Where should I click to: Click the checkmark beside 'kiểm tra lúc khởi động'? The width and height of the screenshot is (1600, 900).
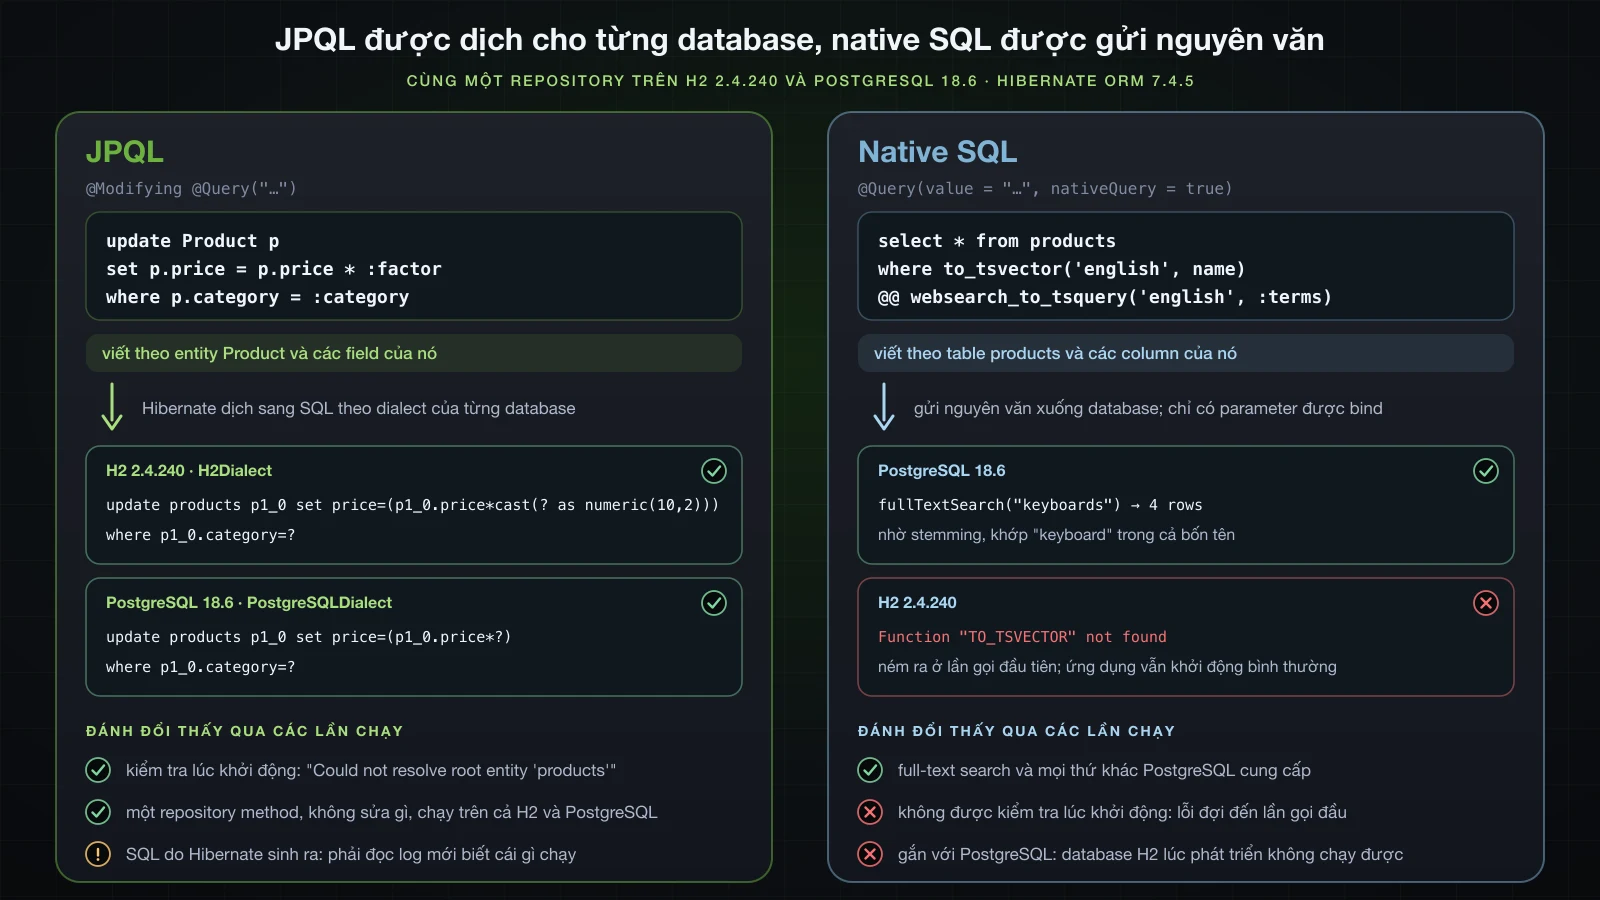tap(98, 770)
